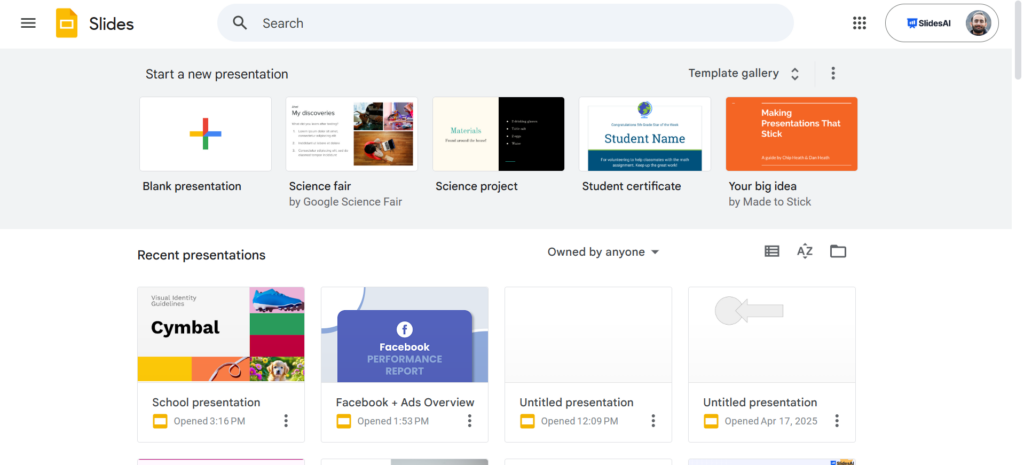Viewport: 1024px width, 465px height.
Task: Open the A-Z sort options
Action: coord(805,252)
